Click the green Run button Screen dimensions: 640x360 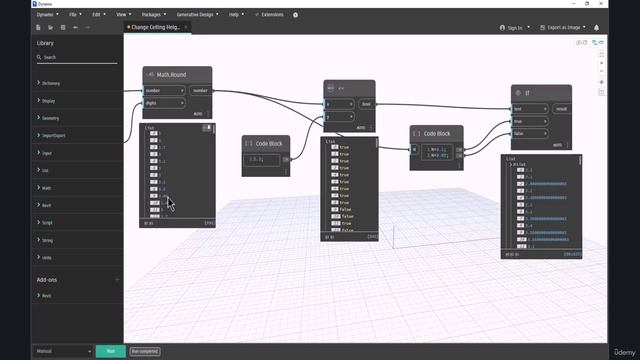[111, 351]
